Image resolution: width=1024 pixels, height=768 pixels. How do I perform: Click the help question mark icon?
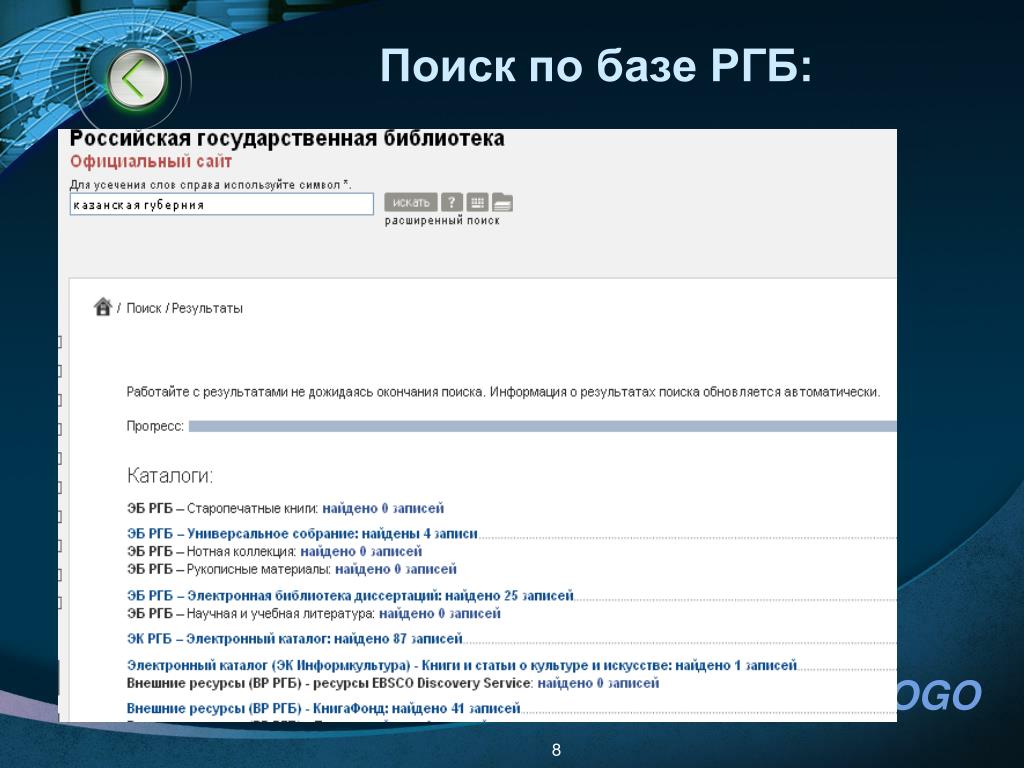click(x=452, y=202)
